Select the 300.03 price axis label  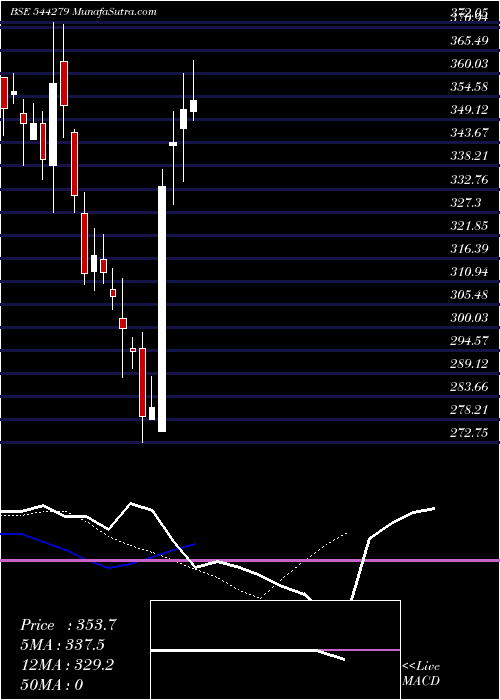click(468, 318)
